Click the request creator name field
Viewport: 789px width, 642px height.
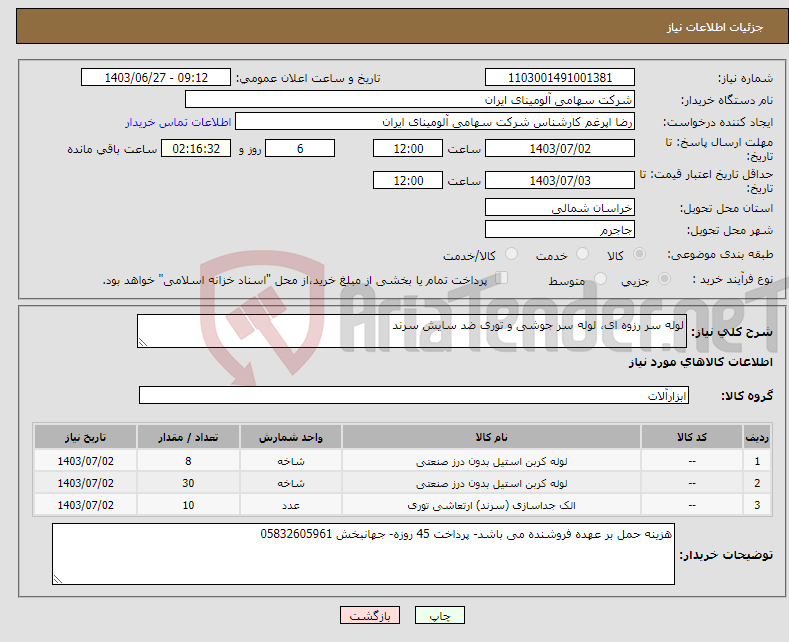[x=435, y=122]
